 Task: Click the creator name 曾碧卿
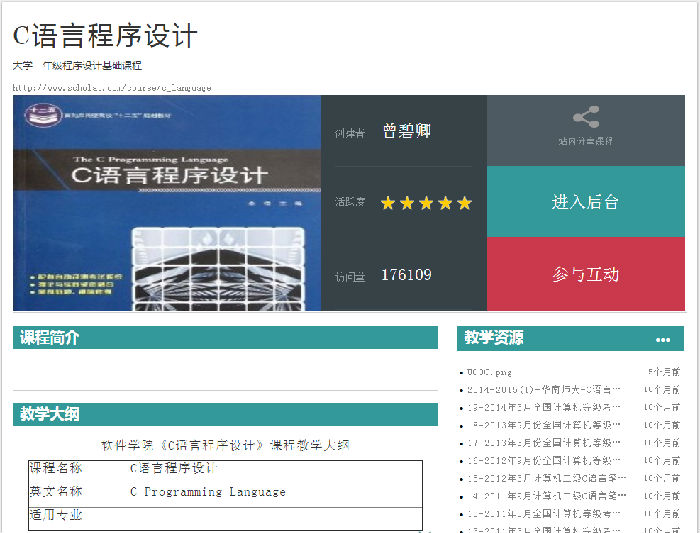coord(406,132)
